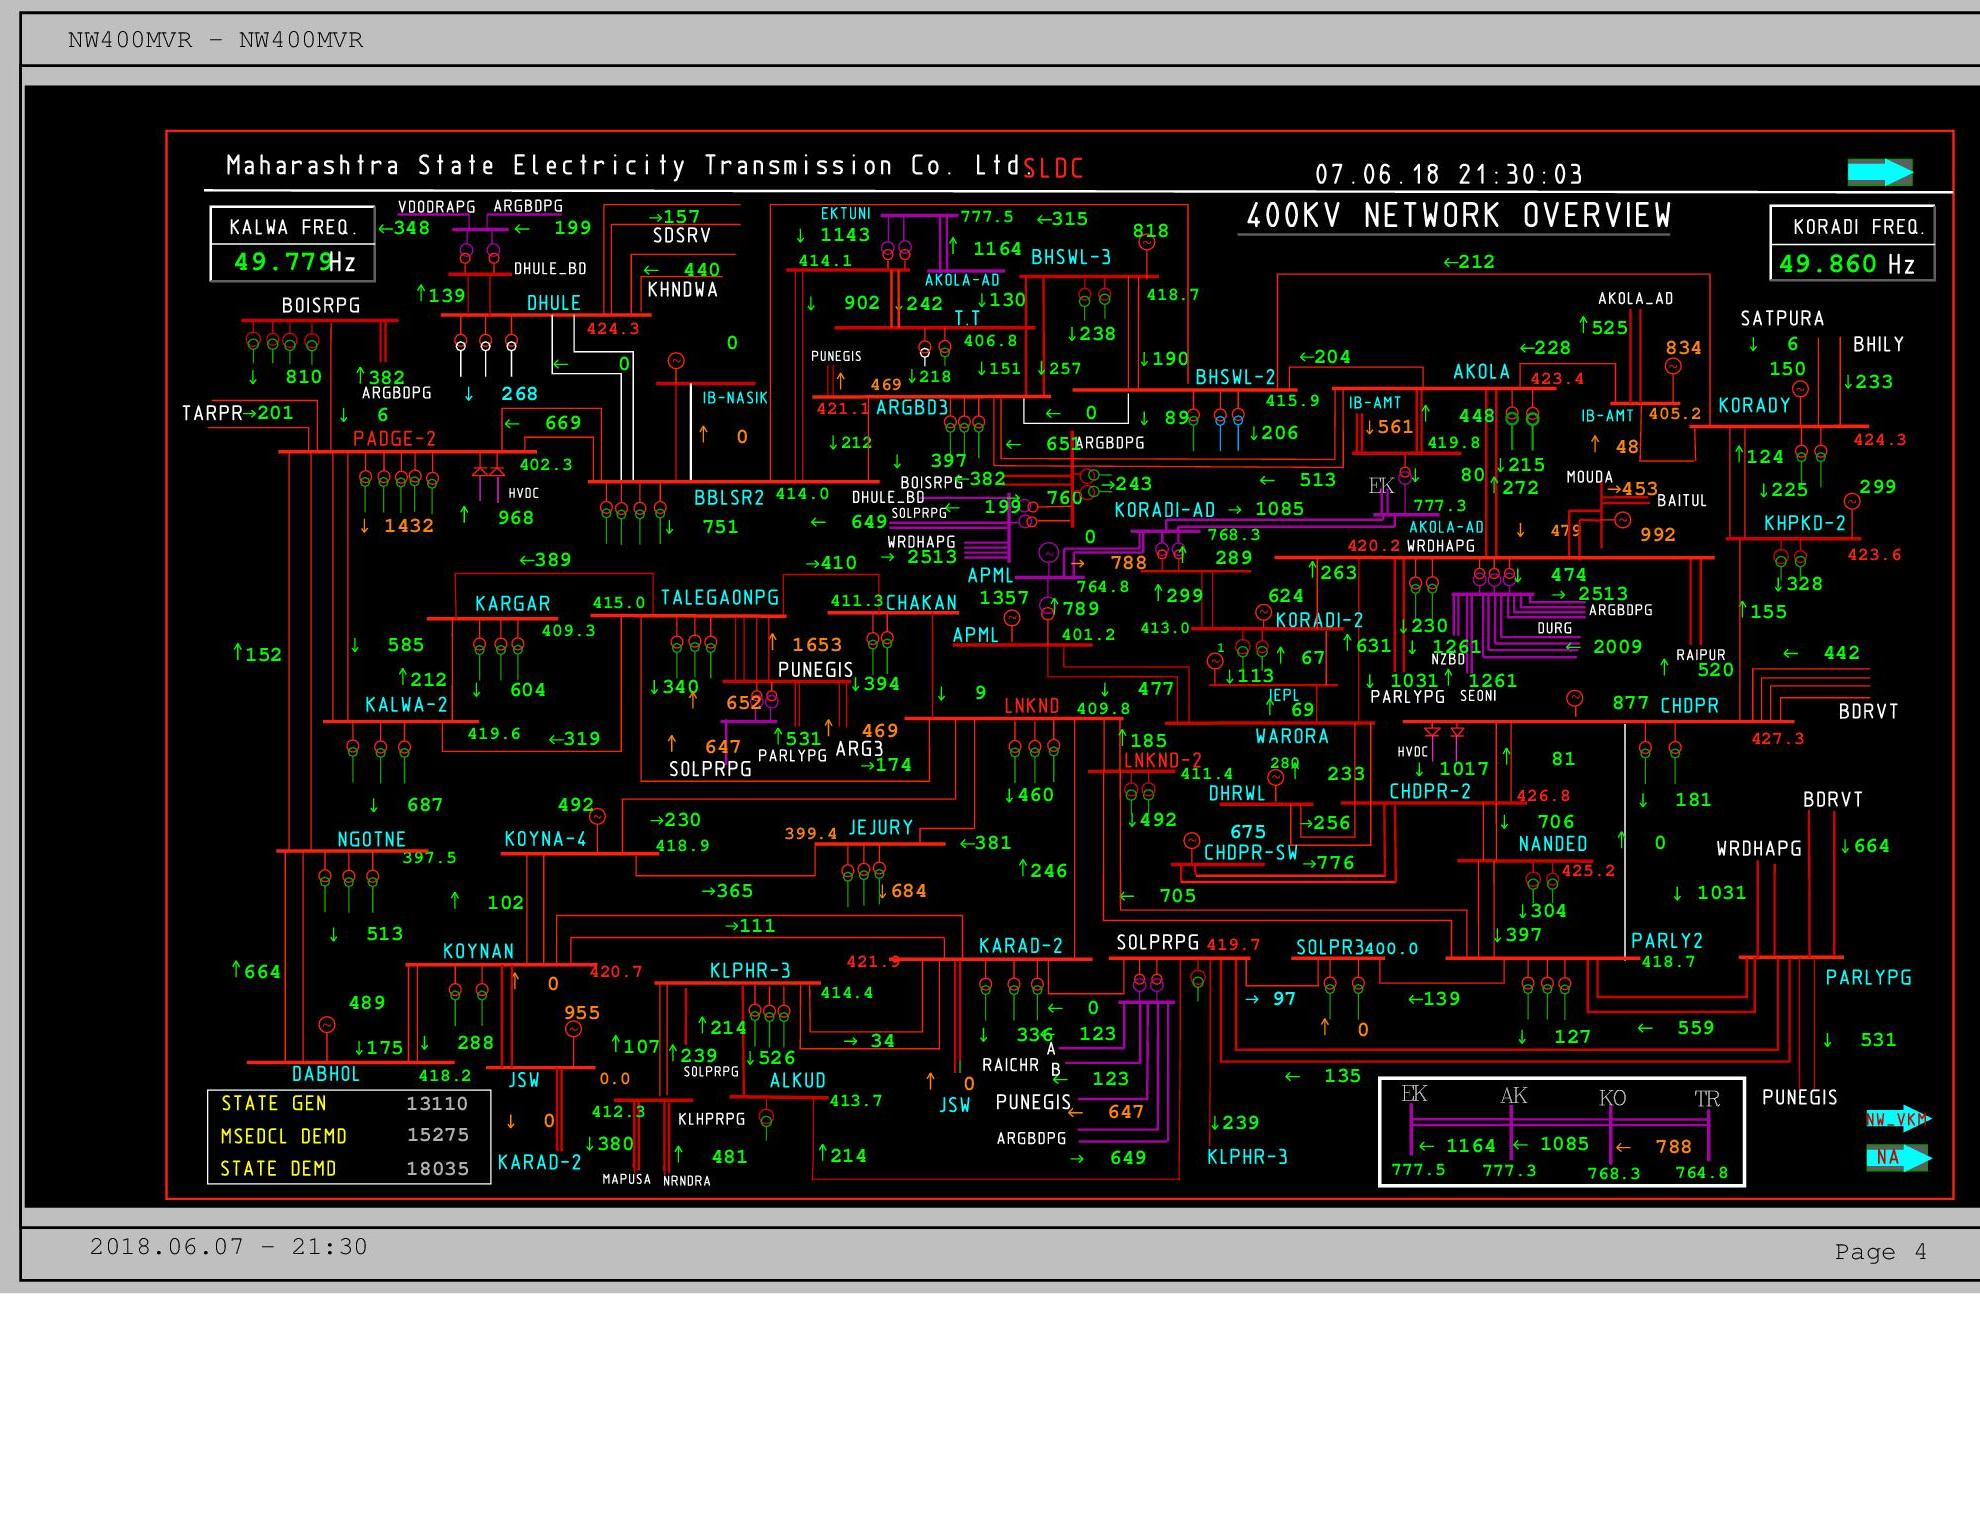Screen dimensions: 1980x1530
Task: Select the 777.5 voltage under EK in legend
Action: coord(1418,1170)
